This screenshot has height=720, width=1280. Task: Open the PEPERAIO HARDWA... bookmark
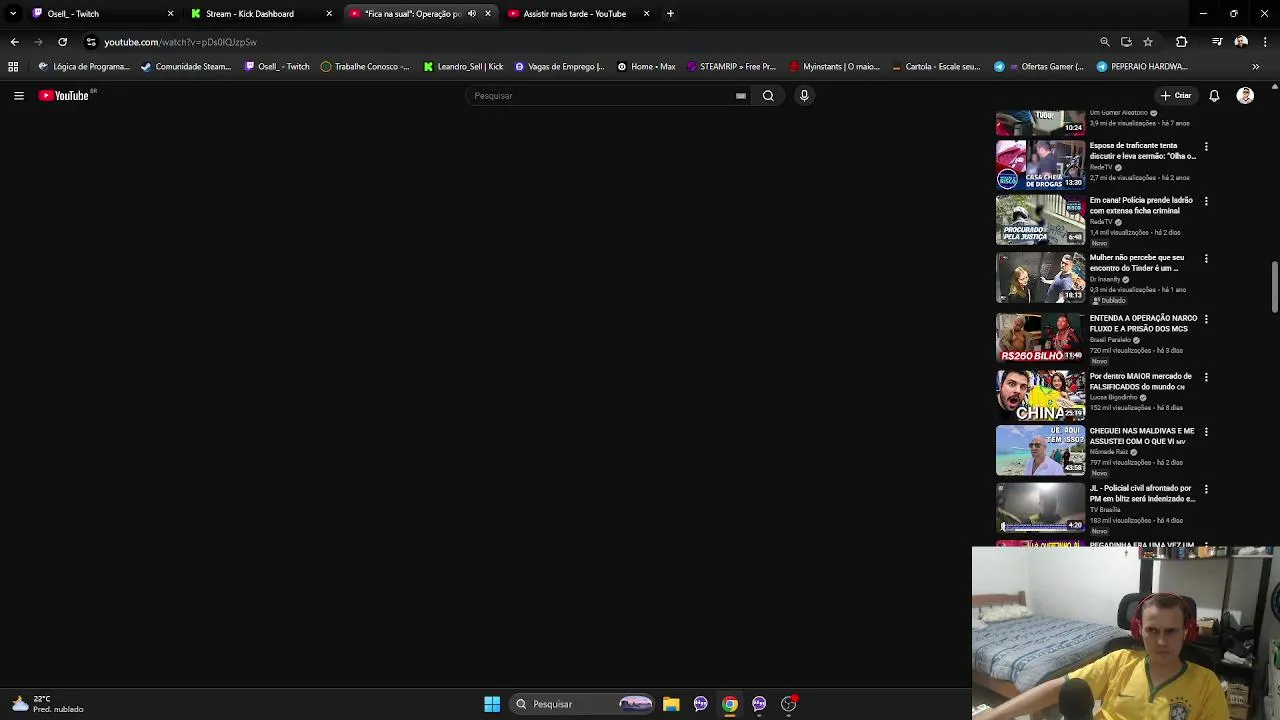pos(1142,67)
